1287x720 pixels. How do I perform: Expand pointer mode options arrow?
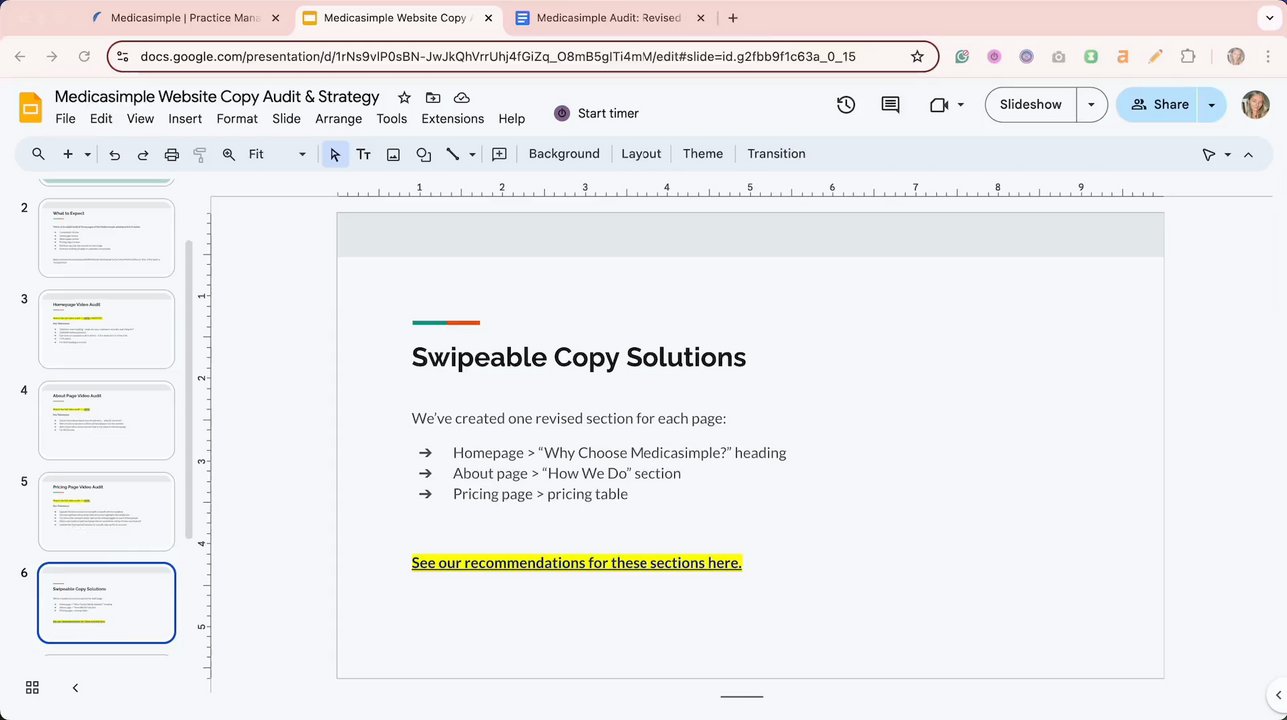click(x=1227, y=155)
